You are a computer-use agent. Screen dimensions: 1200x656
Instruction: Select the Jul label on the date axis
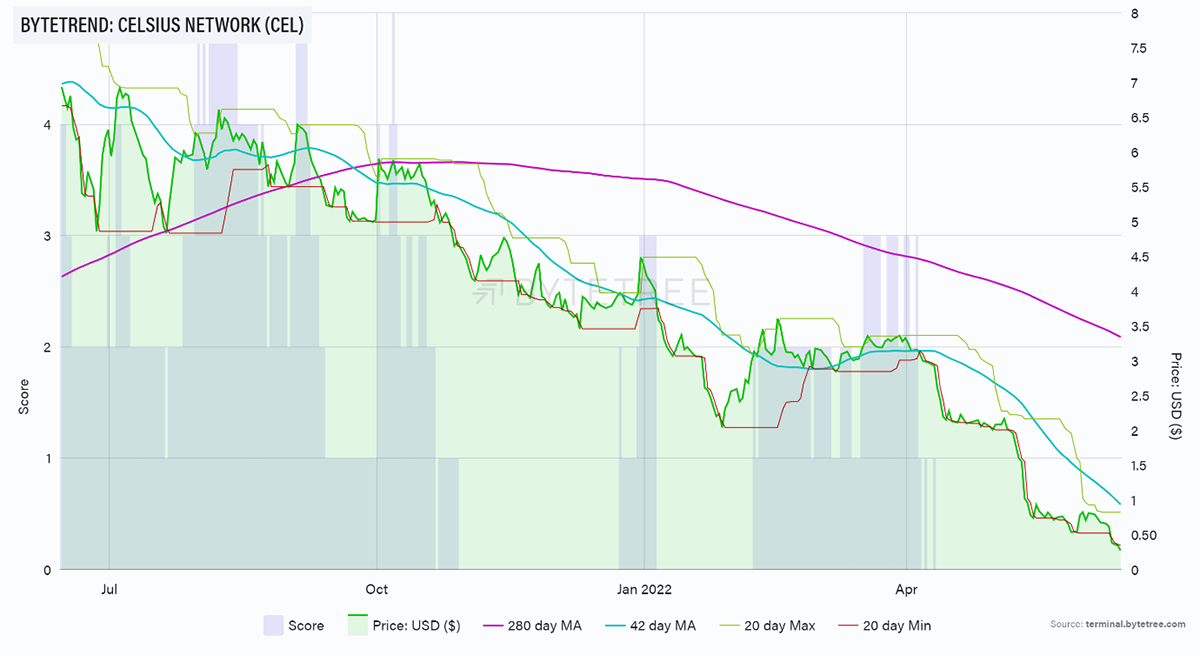109,588
